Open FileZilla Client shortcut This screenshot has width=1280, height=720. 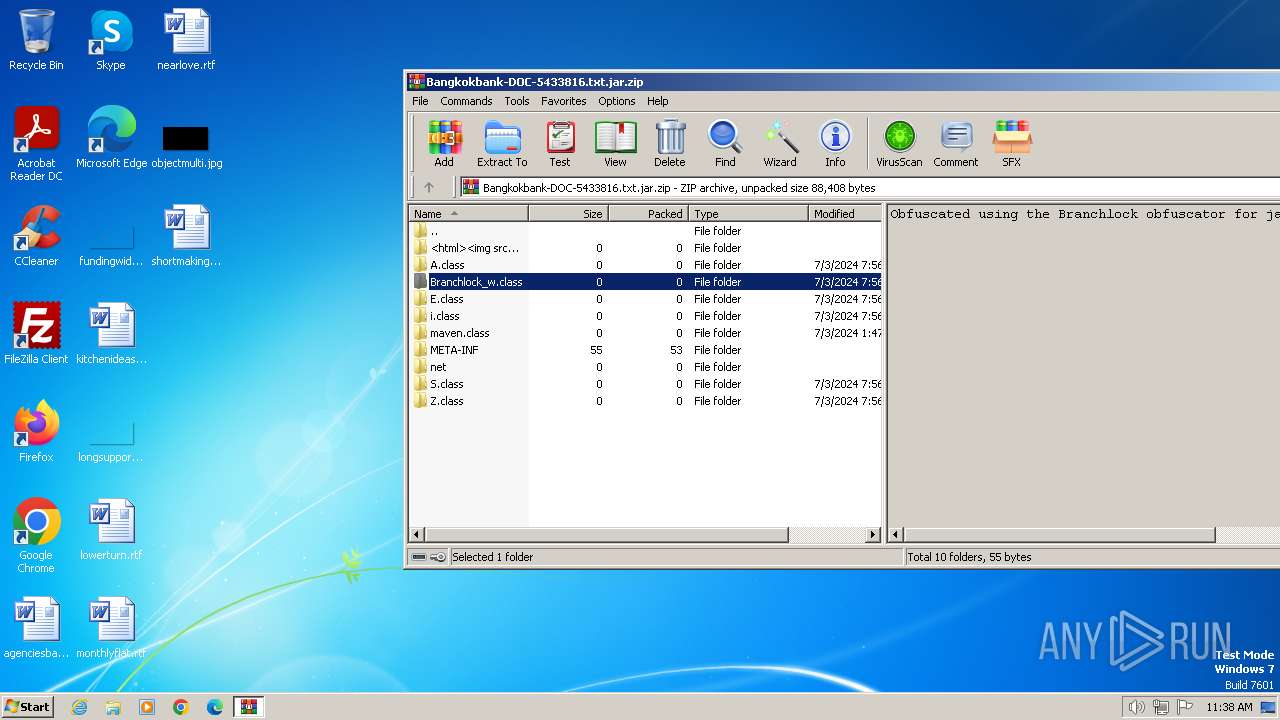(x=36, y=334)
